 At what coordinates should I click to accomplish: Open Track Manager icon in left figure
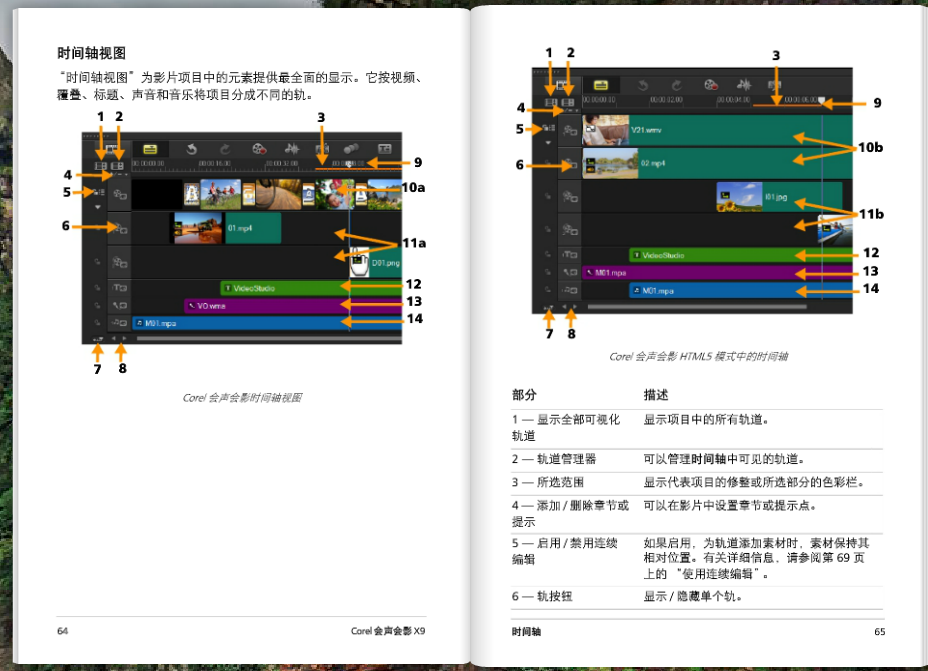click(x=117, y=166)
